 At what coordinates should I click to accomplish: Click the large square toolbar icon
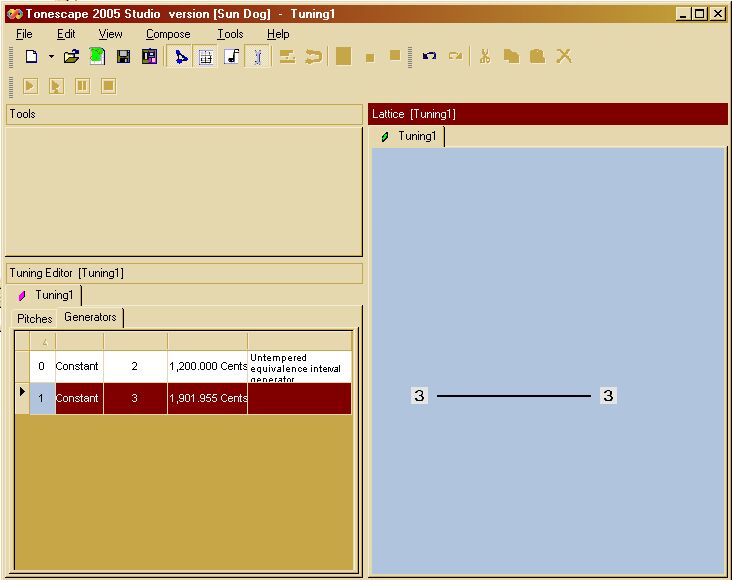coord(343,57)
